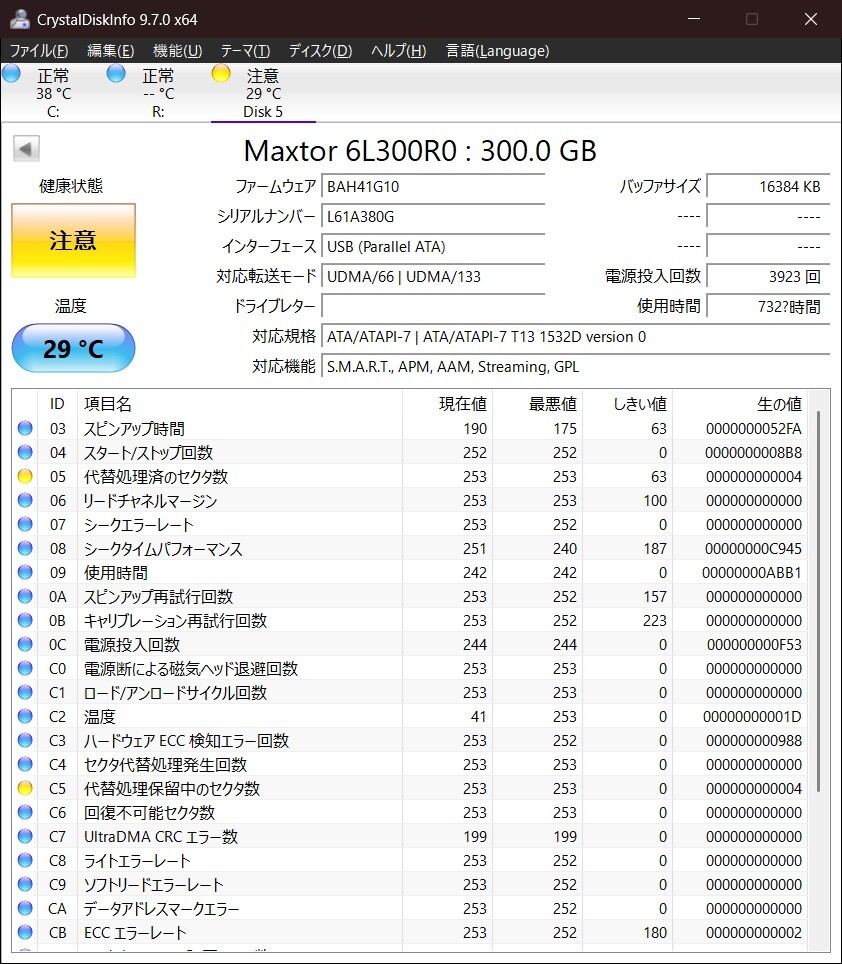This screenshot has width=842, height=964.
Task: Click the blue status dot for ID 0A
Action: pyautogui.click(x=25, y=596)
